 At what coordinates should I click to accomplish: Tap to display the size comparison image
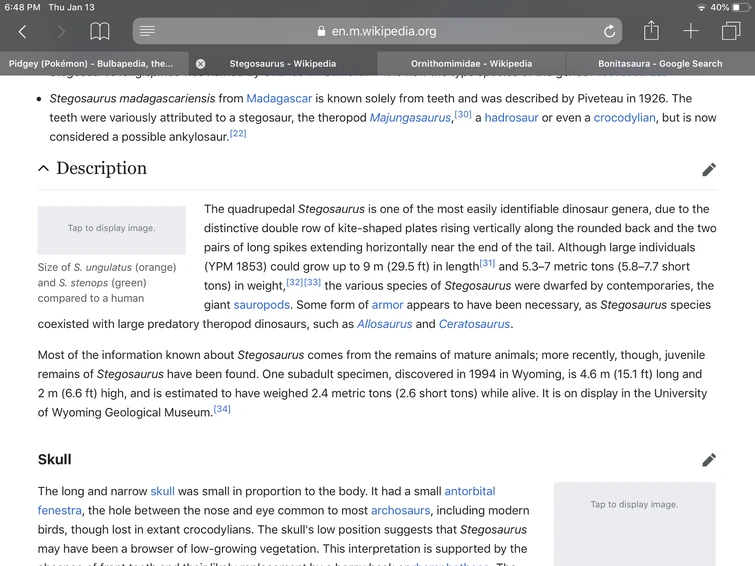pos(112,230)
